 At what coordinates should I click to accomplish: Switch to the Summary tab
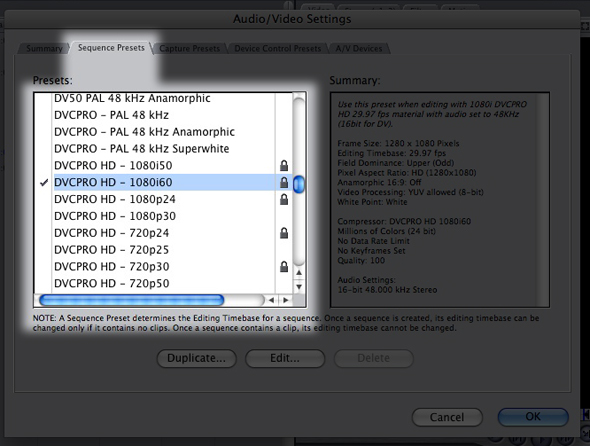[x=44, y=49]
